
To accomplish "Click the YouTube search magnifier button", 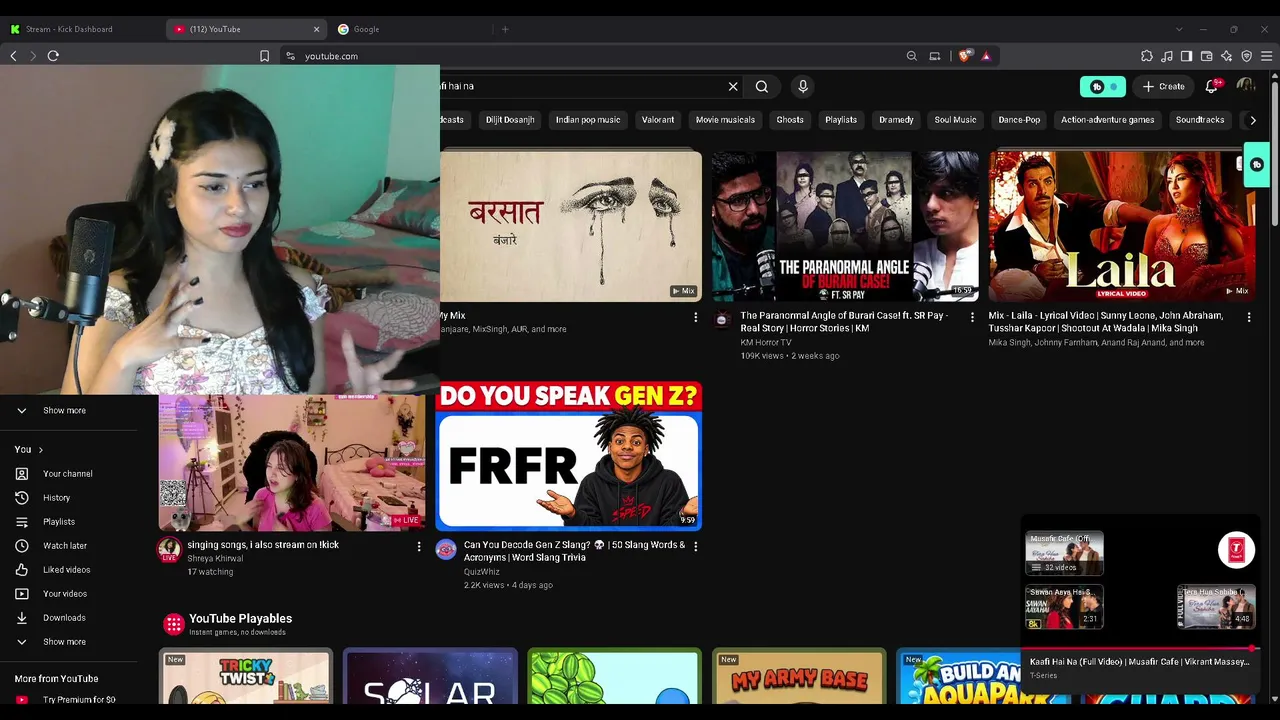I will pyautogui.click(x=762, y=87).
